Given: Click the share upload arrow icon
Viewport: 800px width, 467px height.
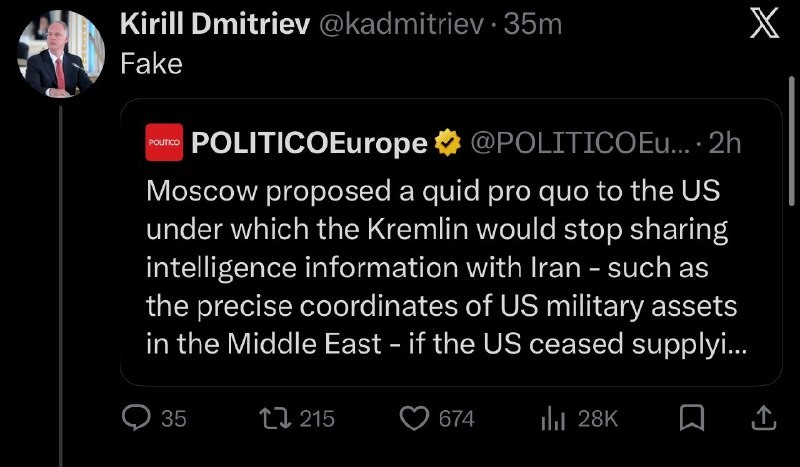Looking at the screenshot, I should (x=761, y=418).
